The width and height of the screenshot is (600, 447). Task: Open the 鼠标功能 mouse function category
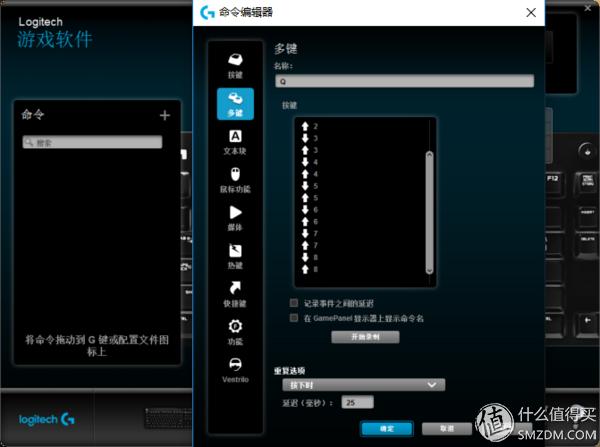tap(235, 180)
